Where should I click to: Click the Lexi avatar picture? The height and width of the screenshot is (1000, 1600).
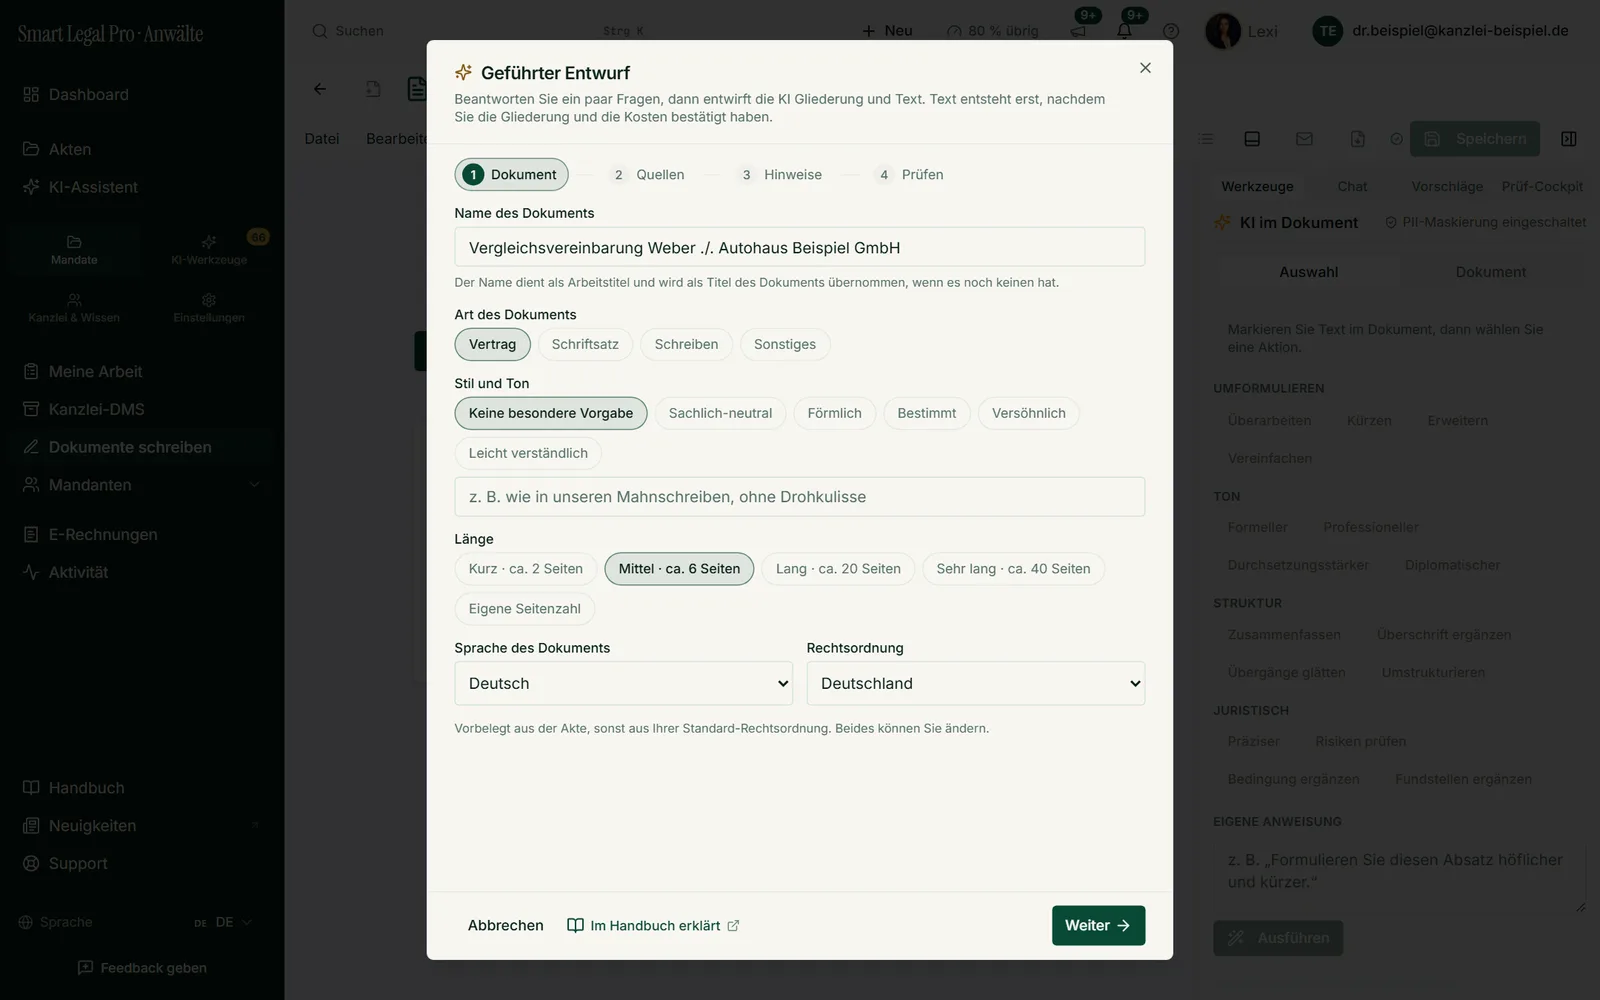[x=1223, y=31]
